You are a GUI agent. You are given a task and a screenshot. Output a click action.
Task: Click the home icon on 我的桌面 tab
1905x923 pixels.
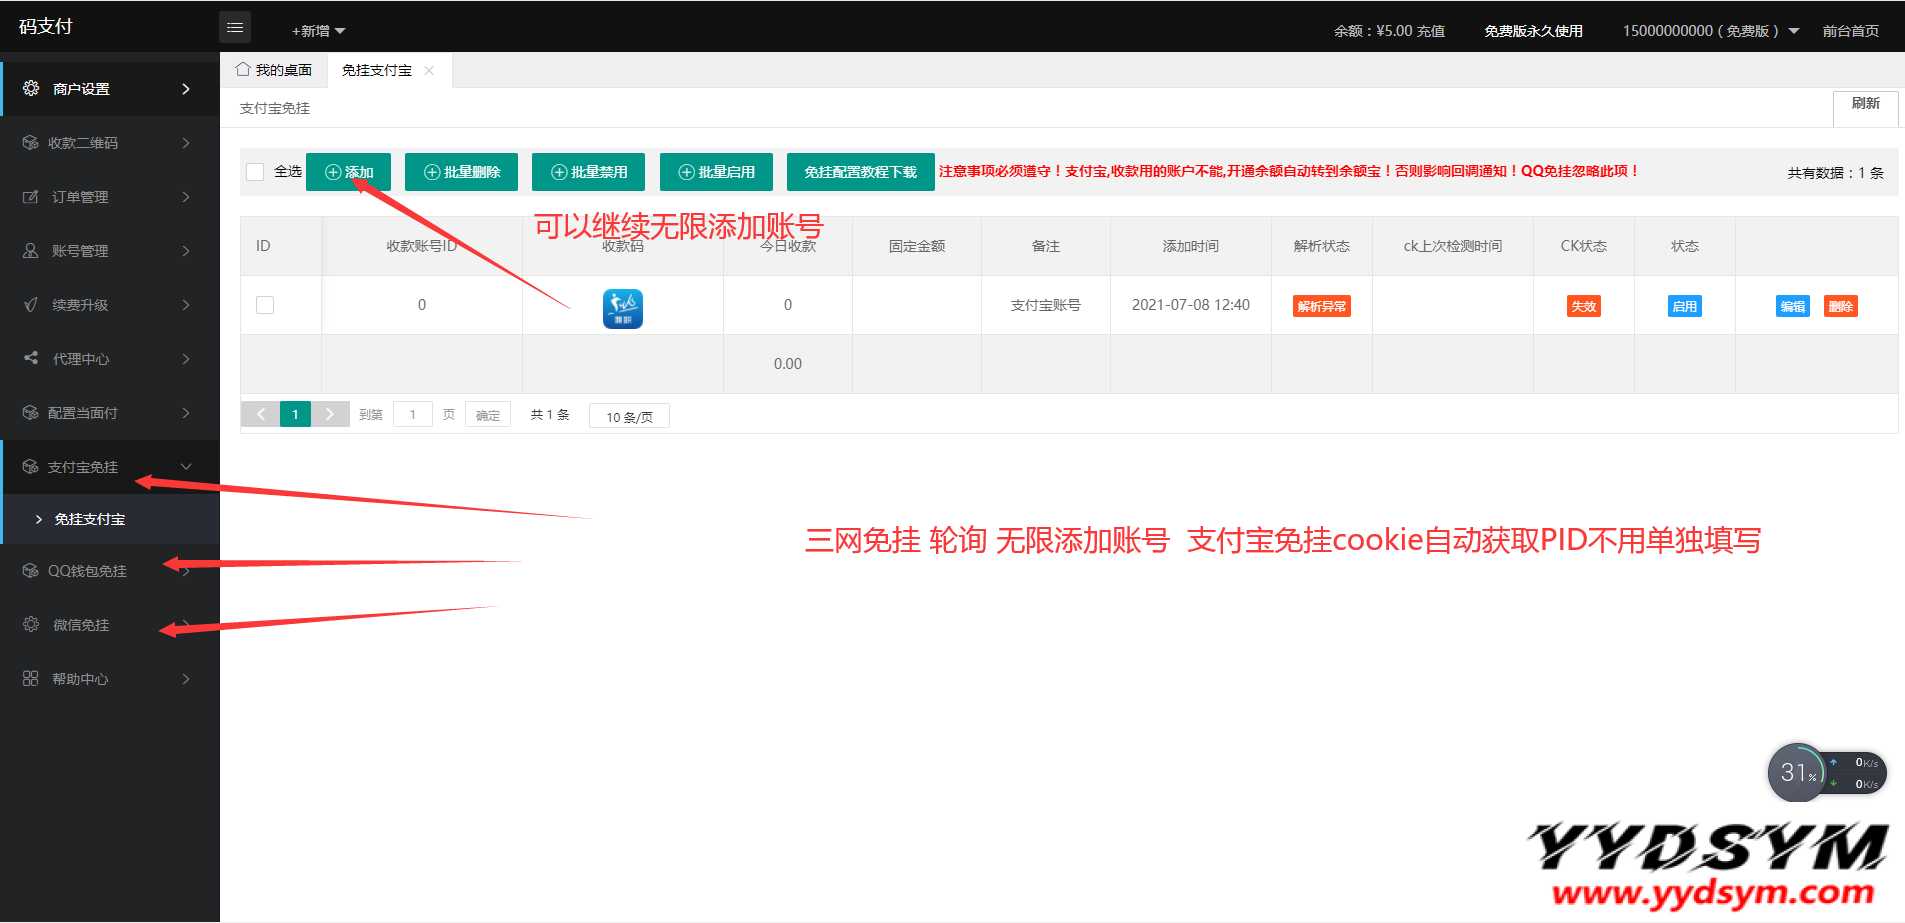243,70
